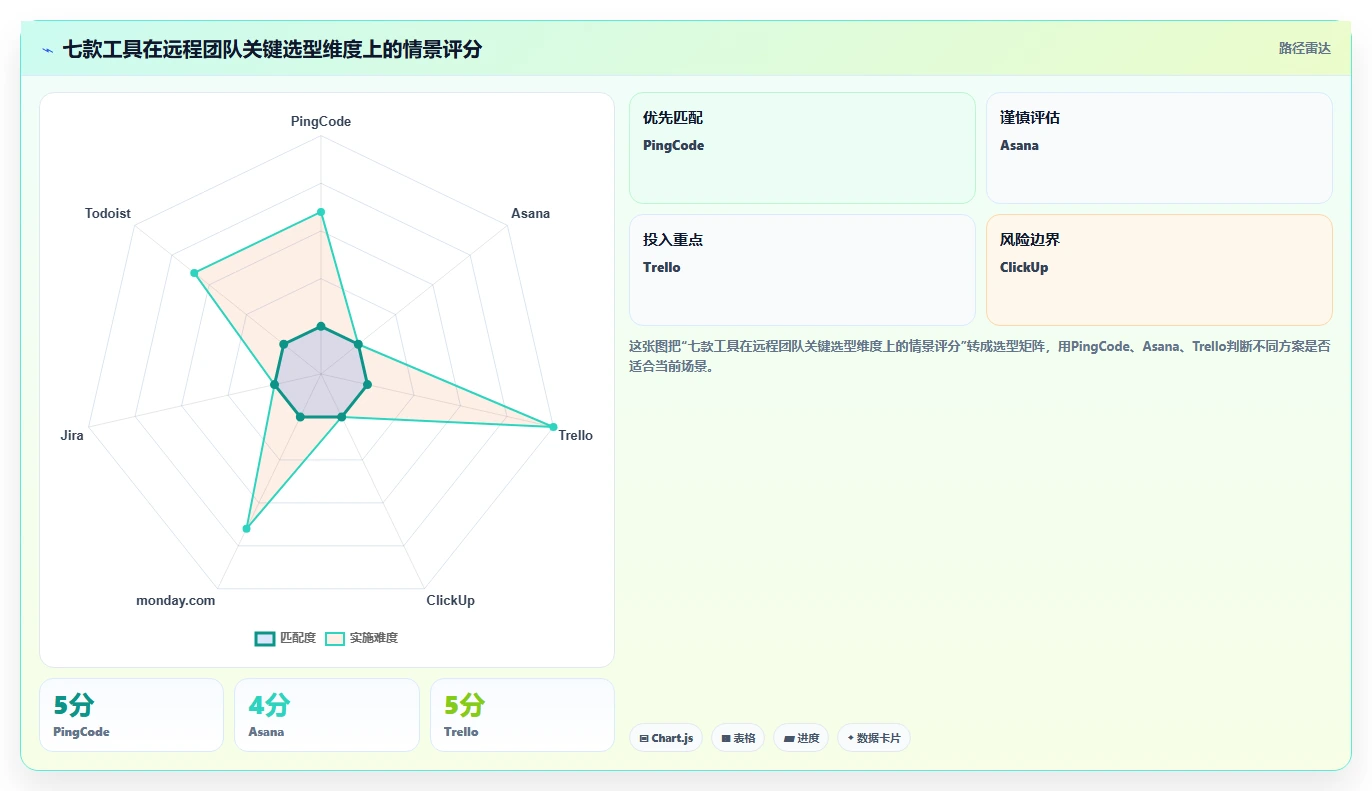Select the 进度 tag chip
Screen dimensions: 1372x791
point(801,738)
